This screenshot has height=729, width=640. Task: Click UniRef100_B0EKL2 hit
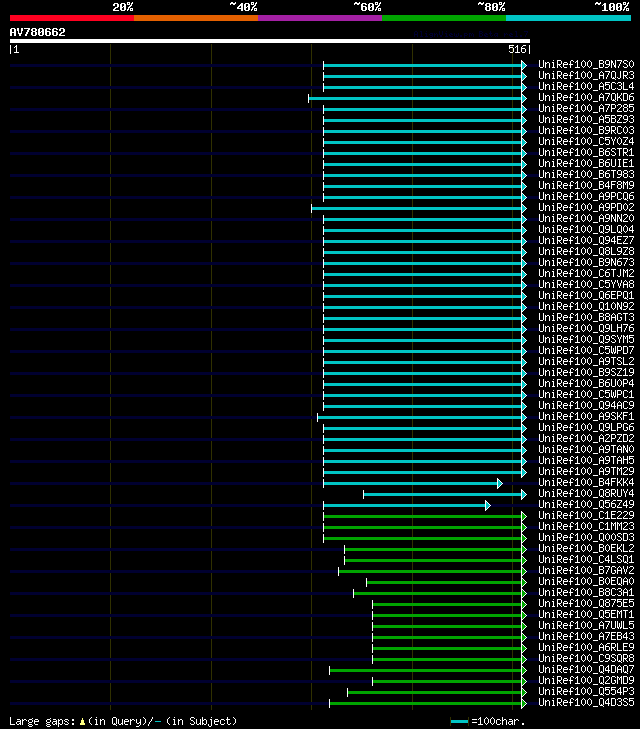coord(586,549)
